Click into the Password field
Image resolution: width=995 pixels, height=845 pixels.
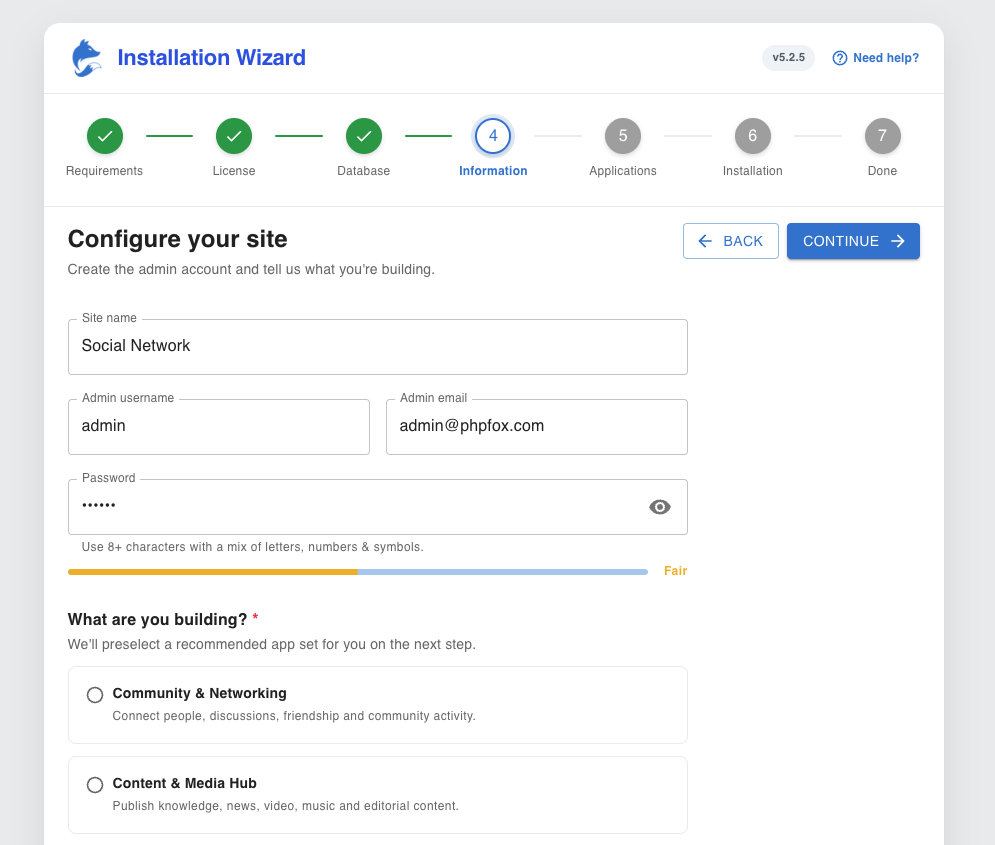[x=378, y=507]
